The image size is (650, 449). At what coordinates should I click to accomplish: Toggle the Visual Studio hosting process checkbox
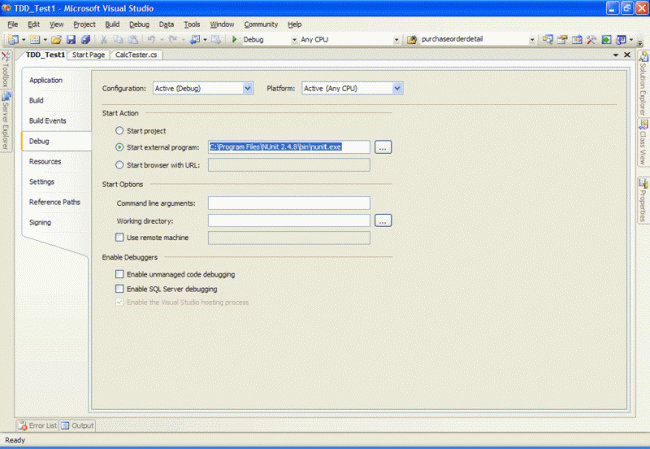pos(119,302)
